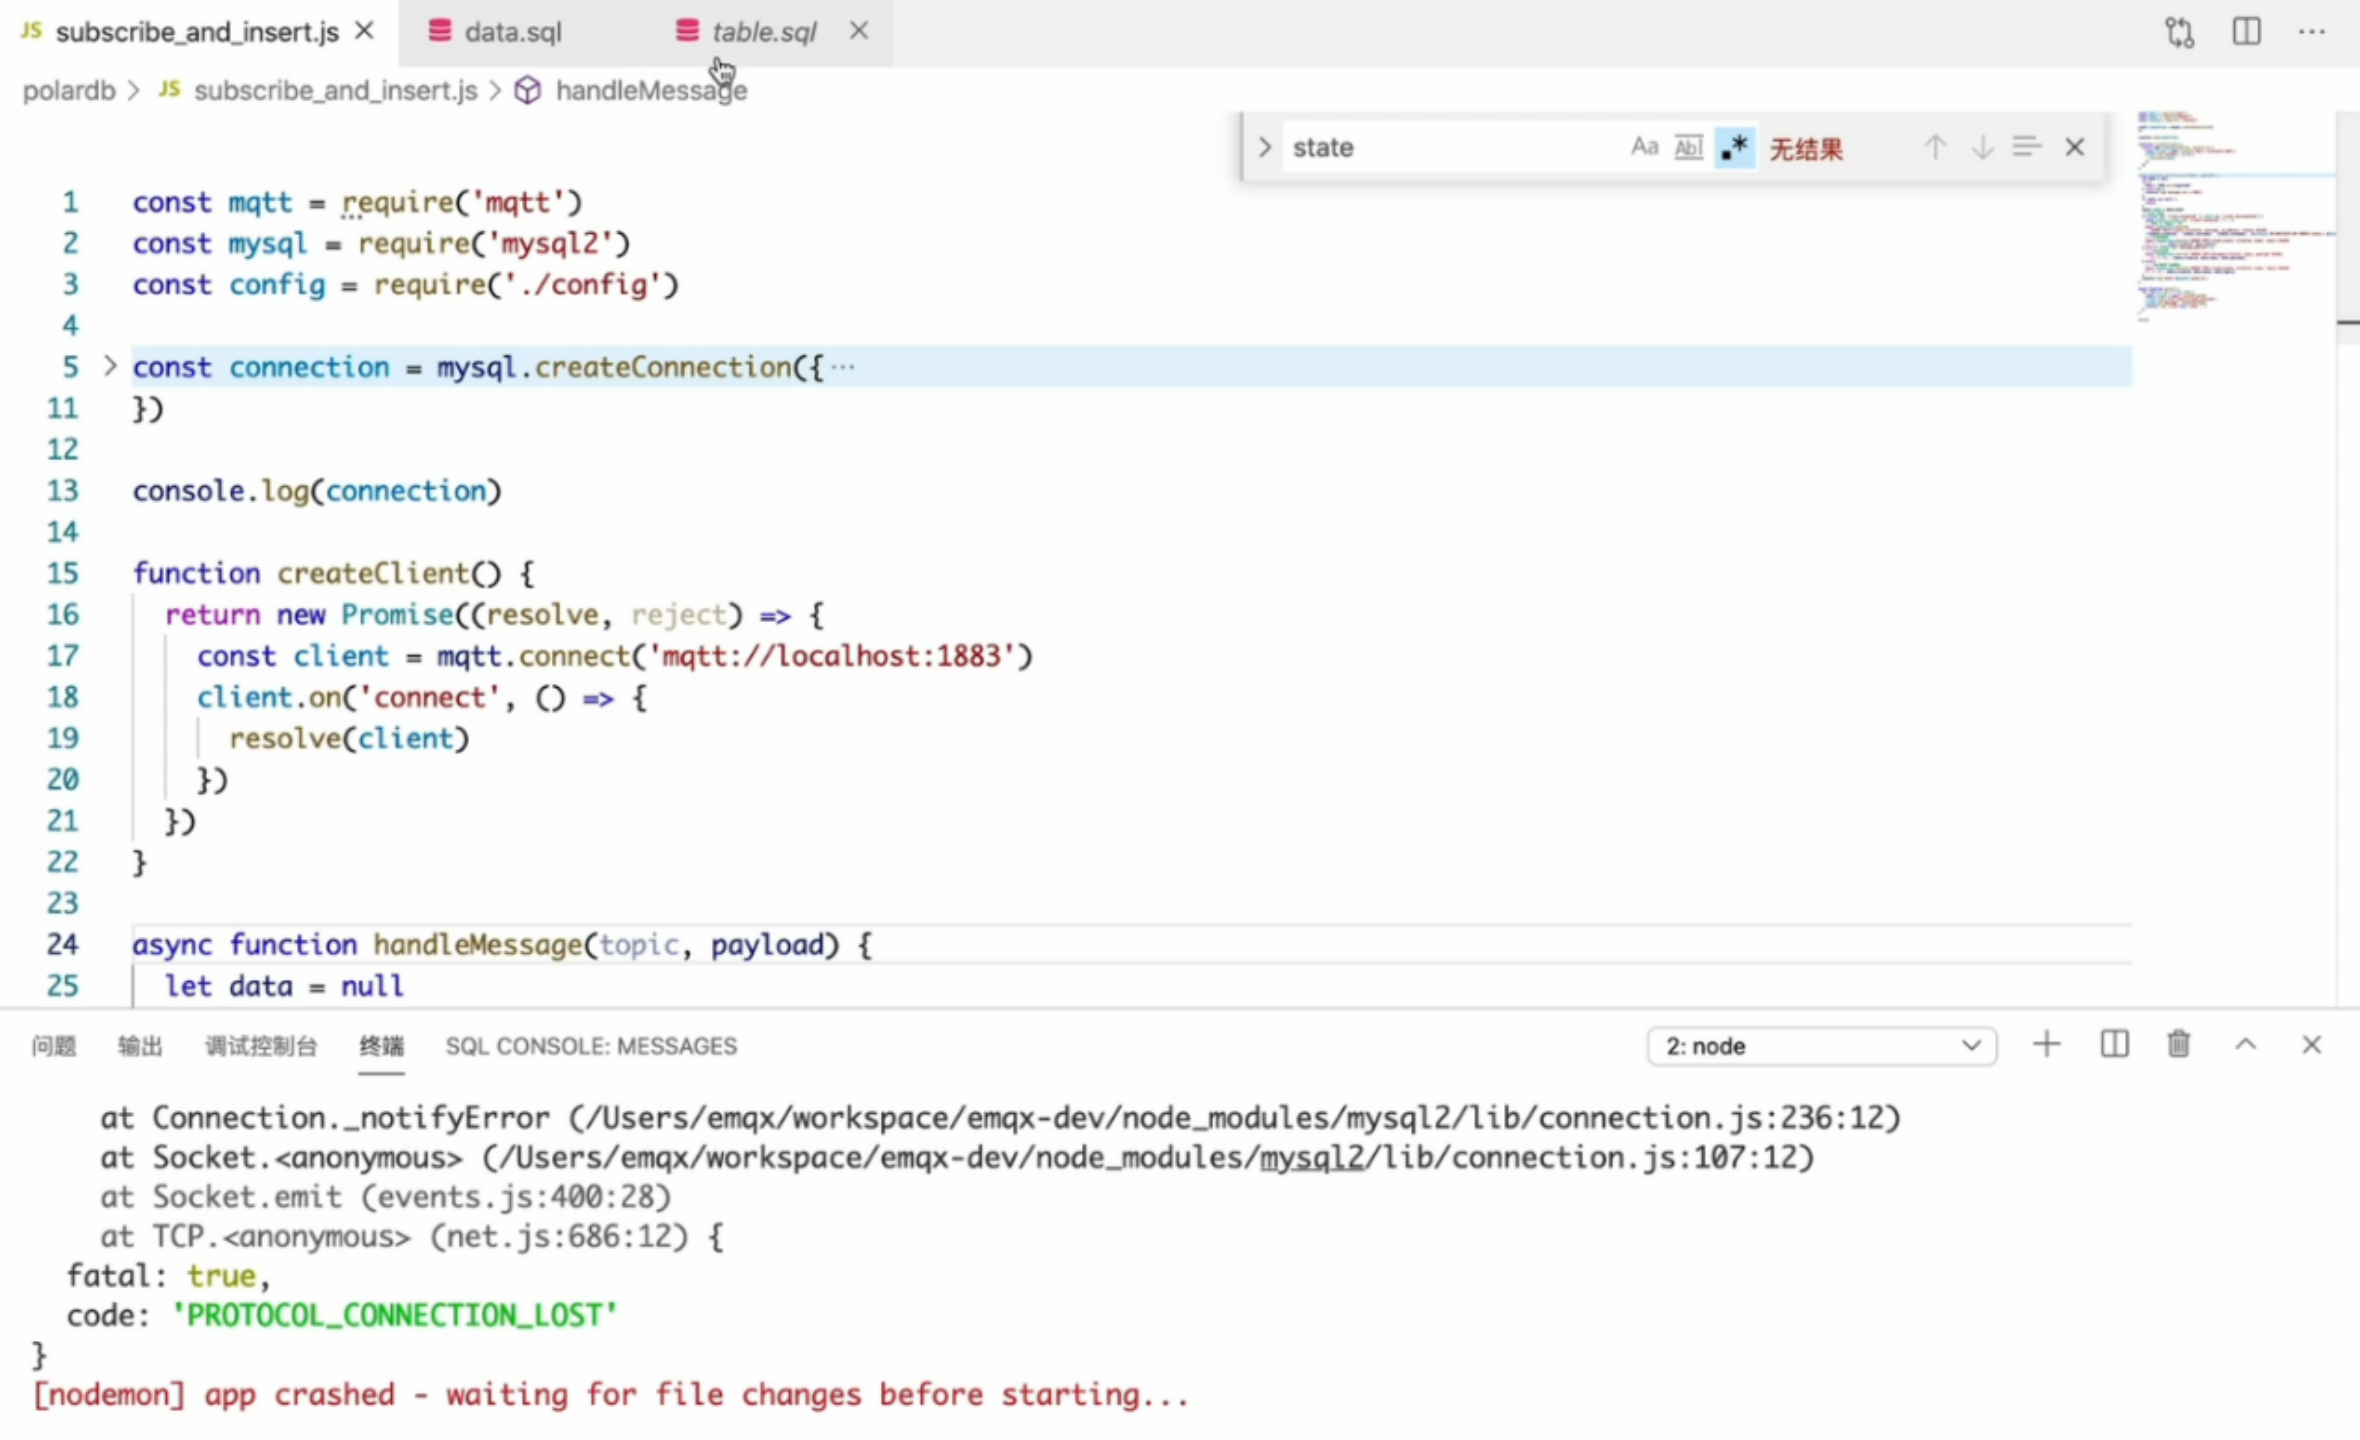Open the '2: node' terminal dropdown
The width and height of the screenshot is (2360, 1440).
tap(1822, 1046)
